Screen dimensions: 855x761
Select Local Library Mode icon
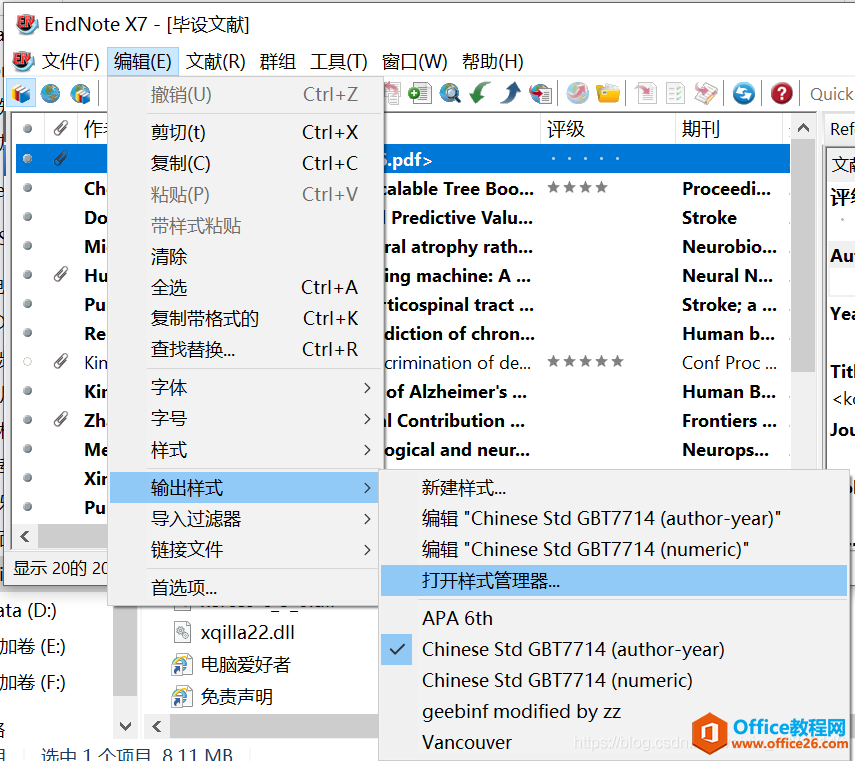pos(21,93)
